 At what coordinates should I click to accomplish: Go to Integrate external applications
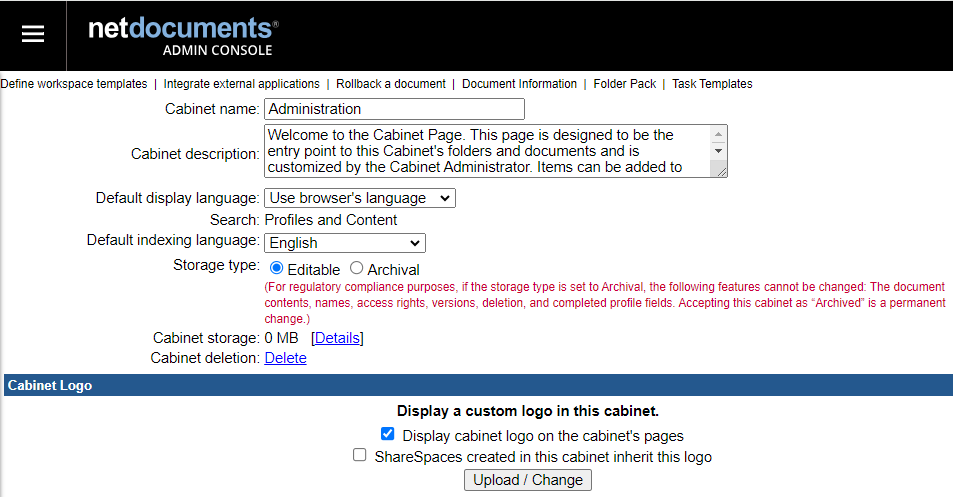coord(241,84)
